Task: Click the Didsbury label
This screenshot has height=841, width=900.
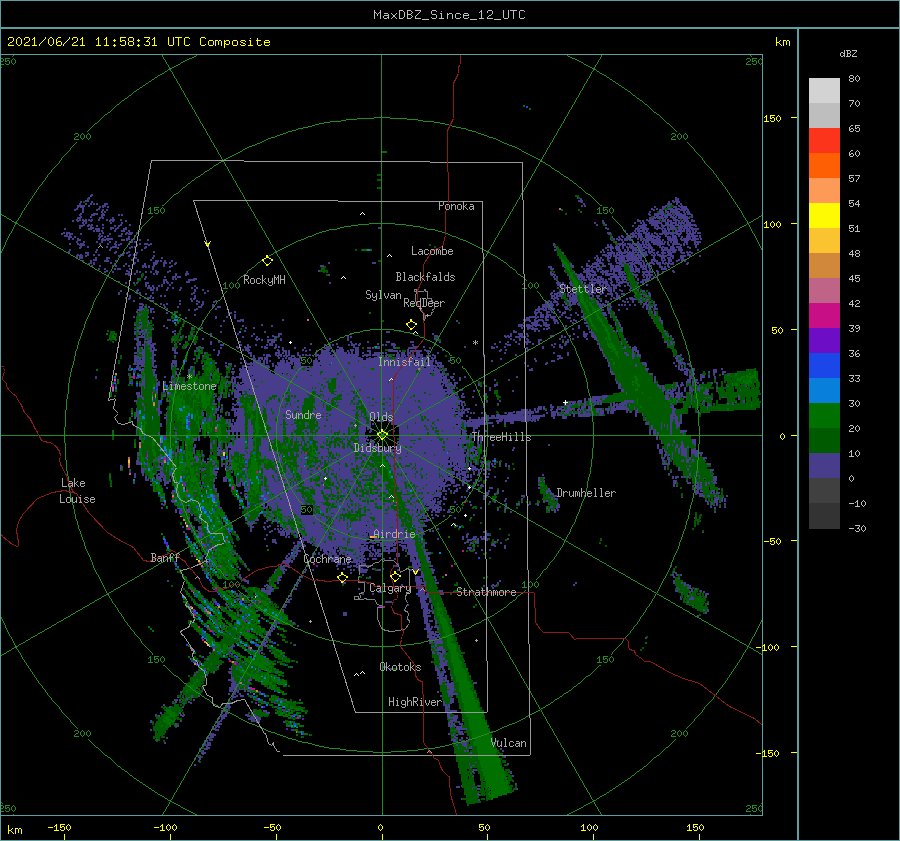Action: 377,448
